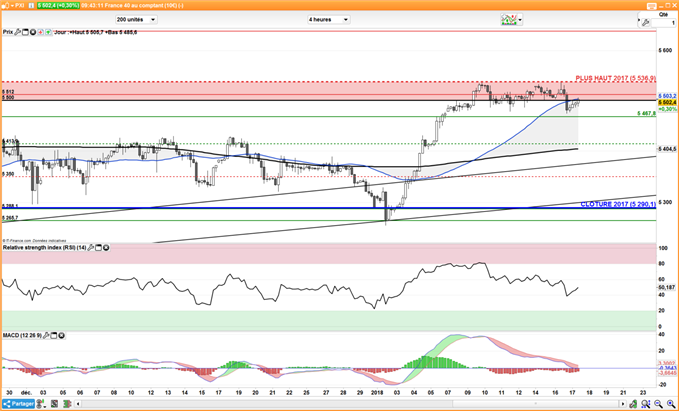Click the detach window icon in title bar
The image size is (679, 411).
[652, 6]
